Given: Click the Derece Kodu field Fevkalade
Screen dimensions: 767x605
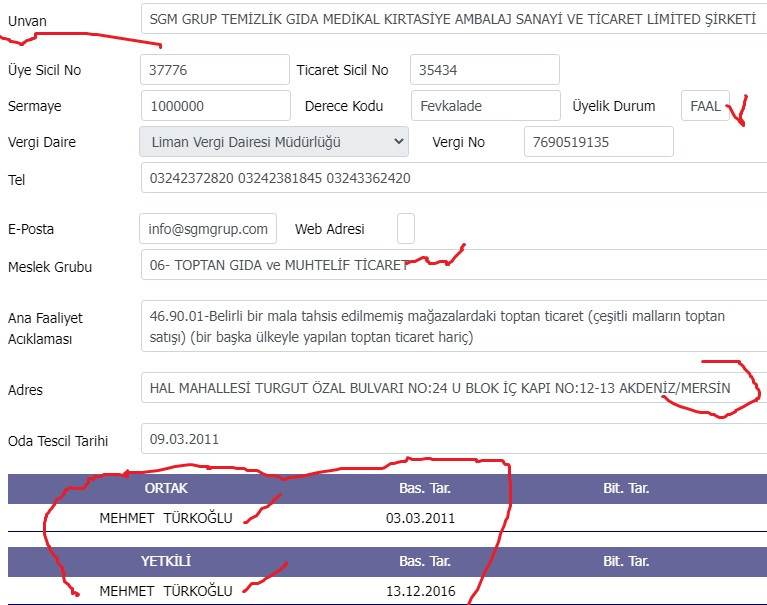Looking at the screenshot, I should pyautogui.click(x=486, y=106).
